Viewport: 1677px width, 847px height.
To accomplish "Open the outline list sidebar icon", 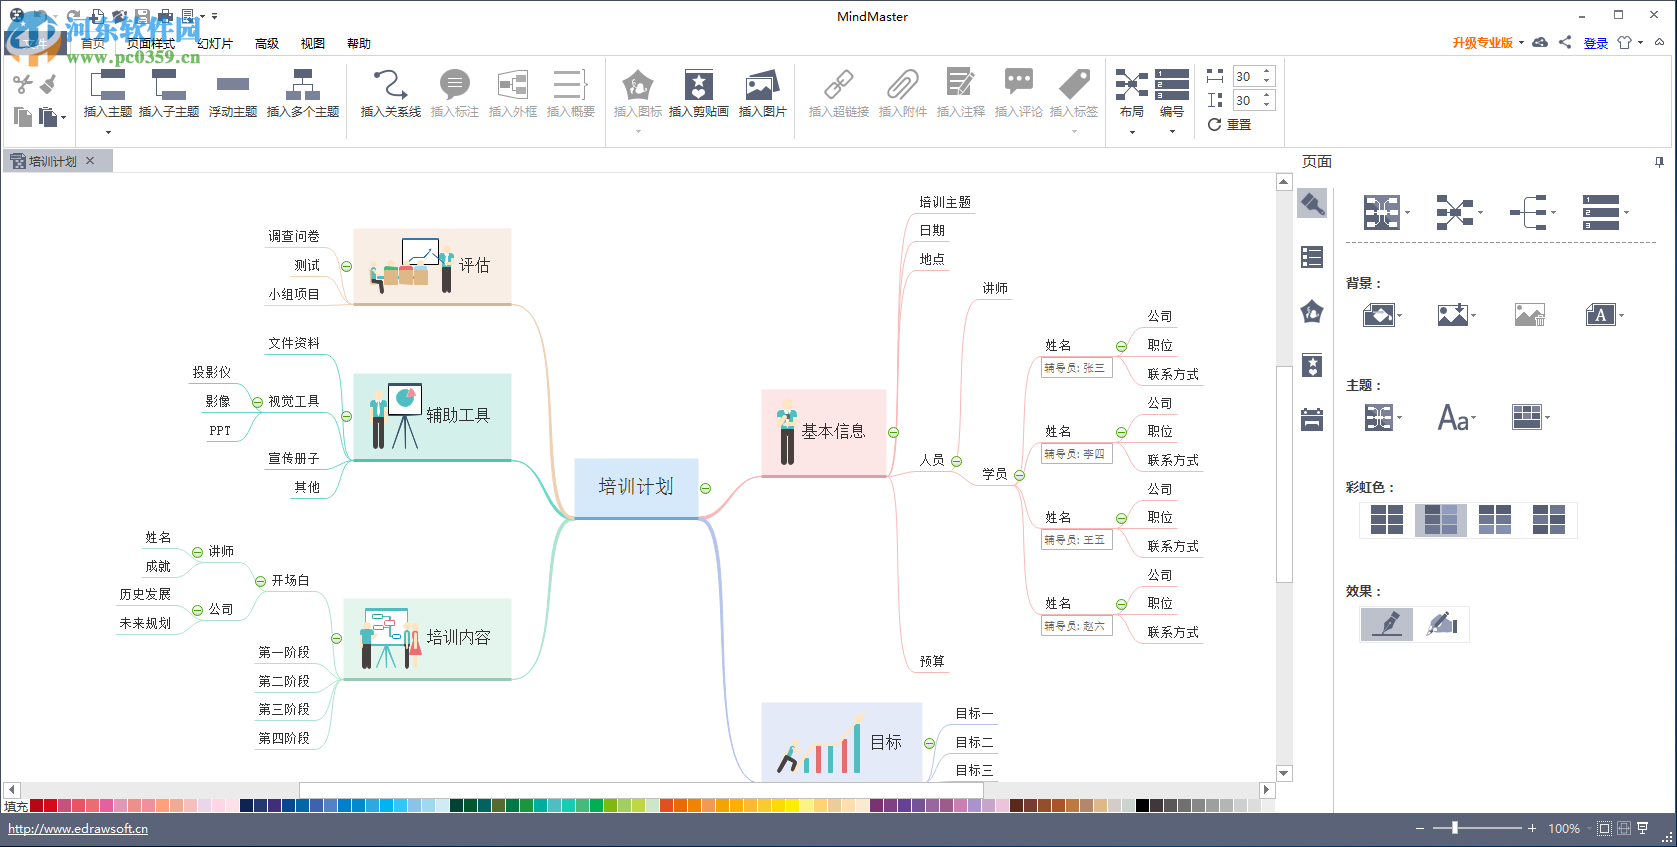I will [x=1312, y=257].
